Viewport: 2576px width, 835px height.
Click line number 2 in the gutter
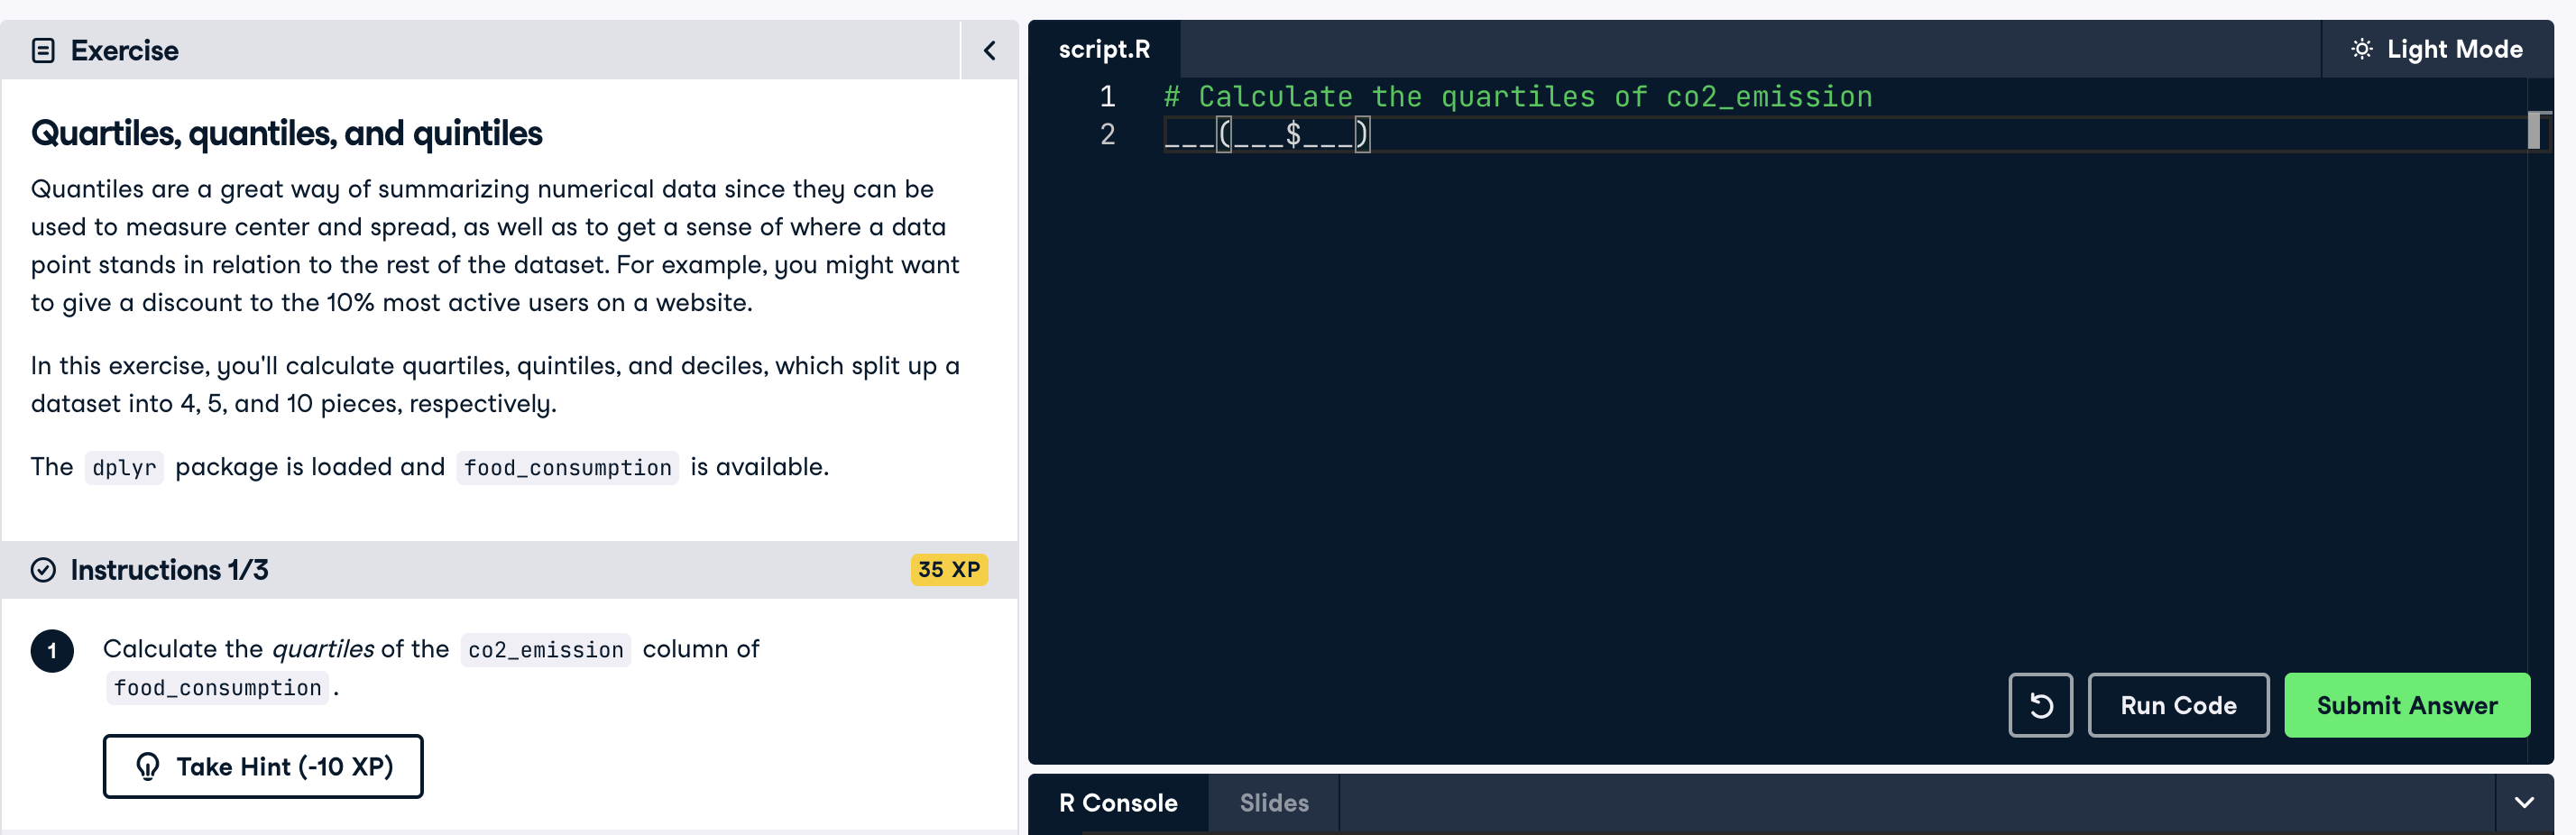1107,134
